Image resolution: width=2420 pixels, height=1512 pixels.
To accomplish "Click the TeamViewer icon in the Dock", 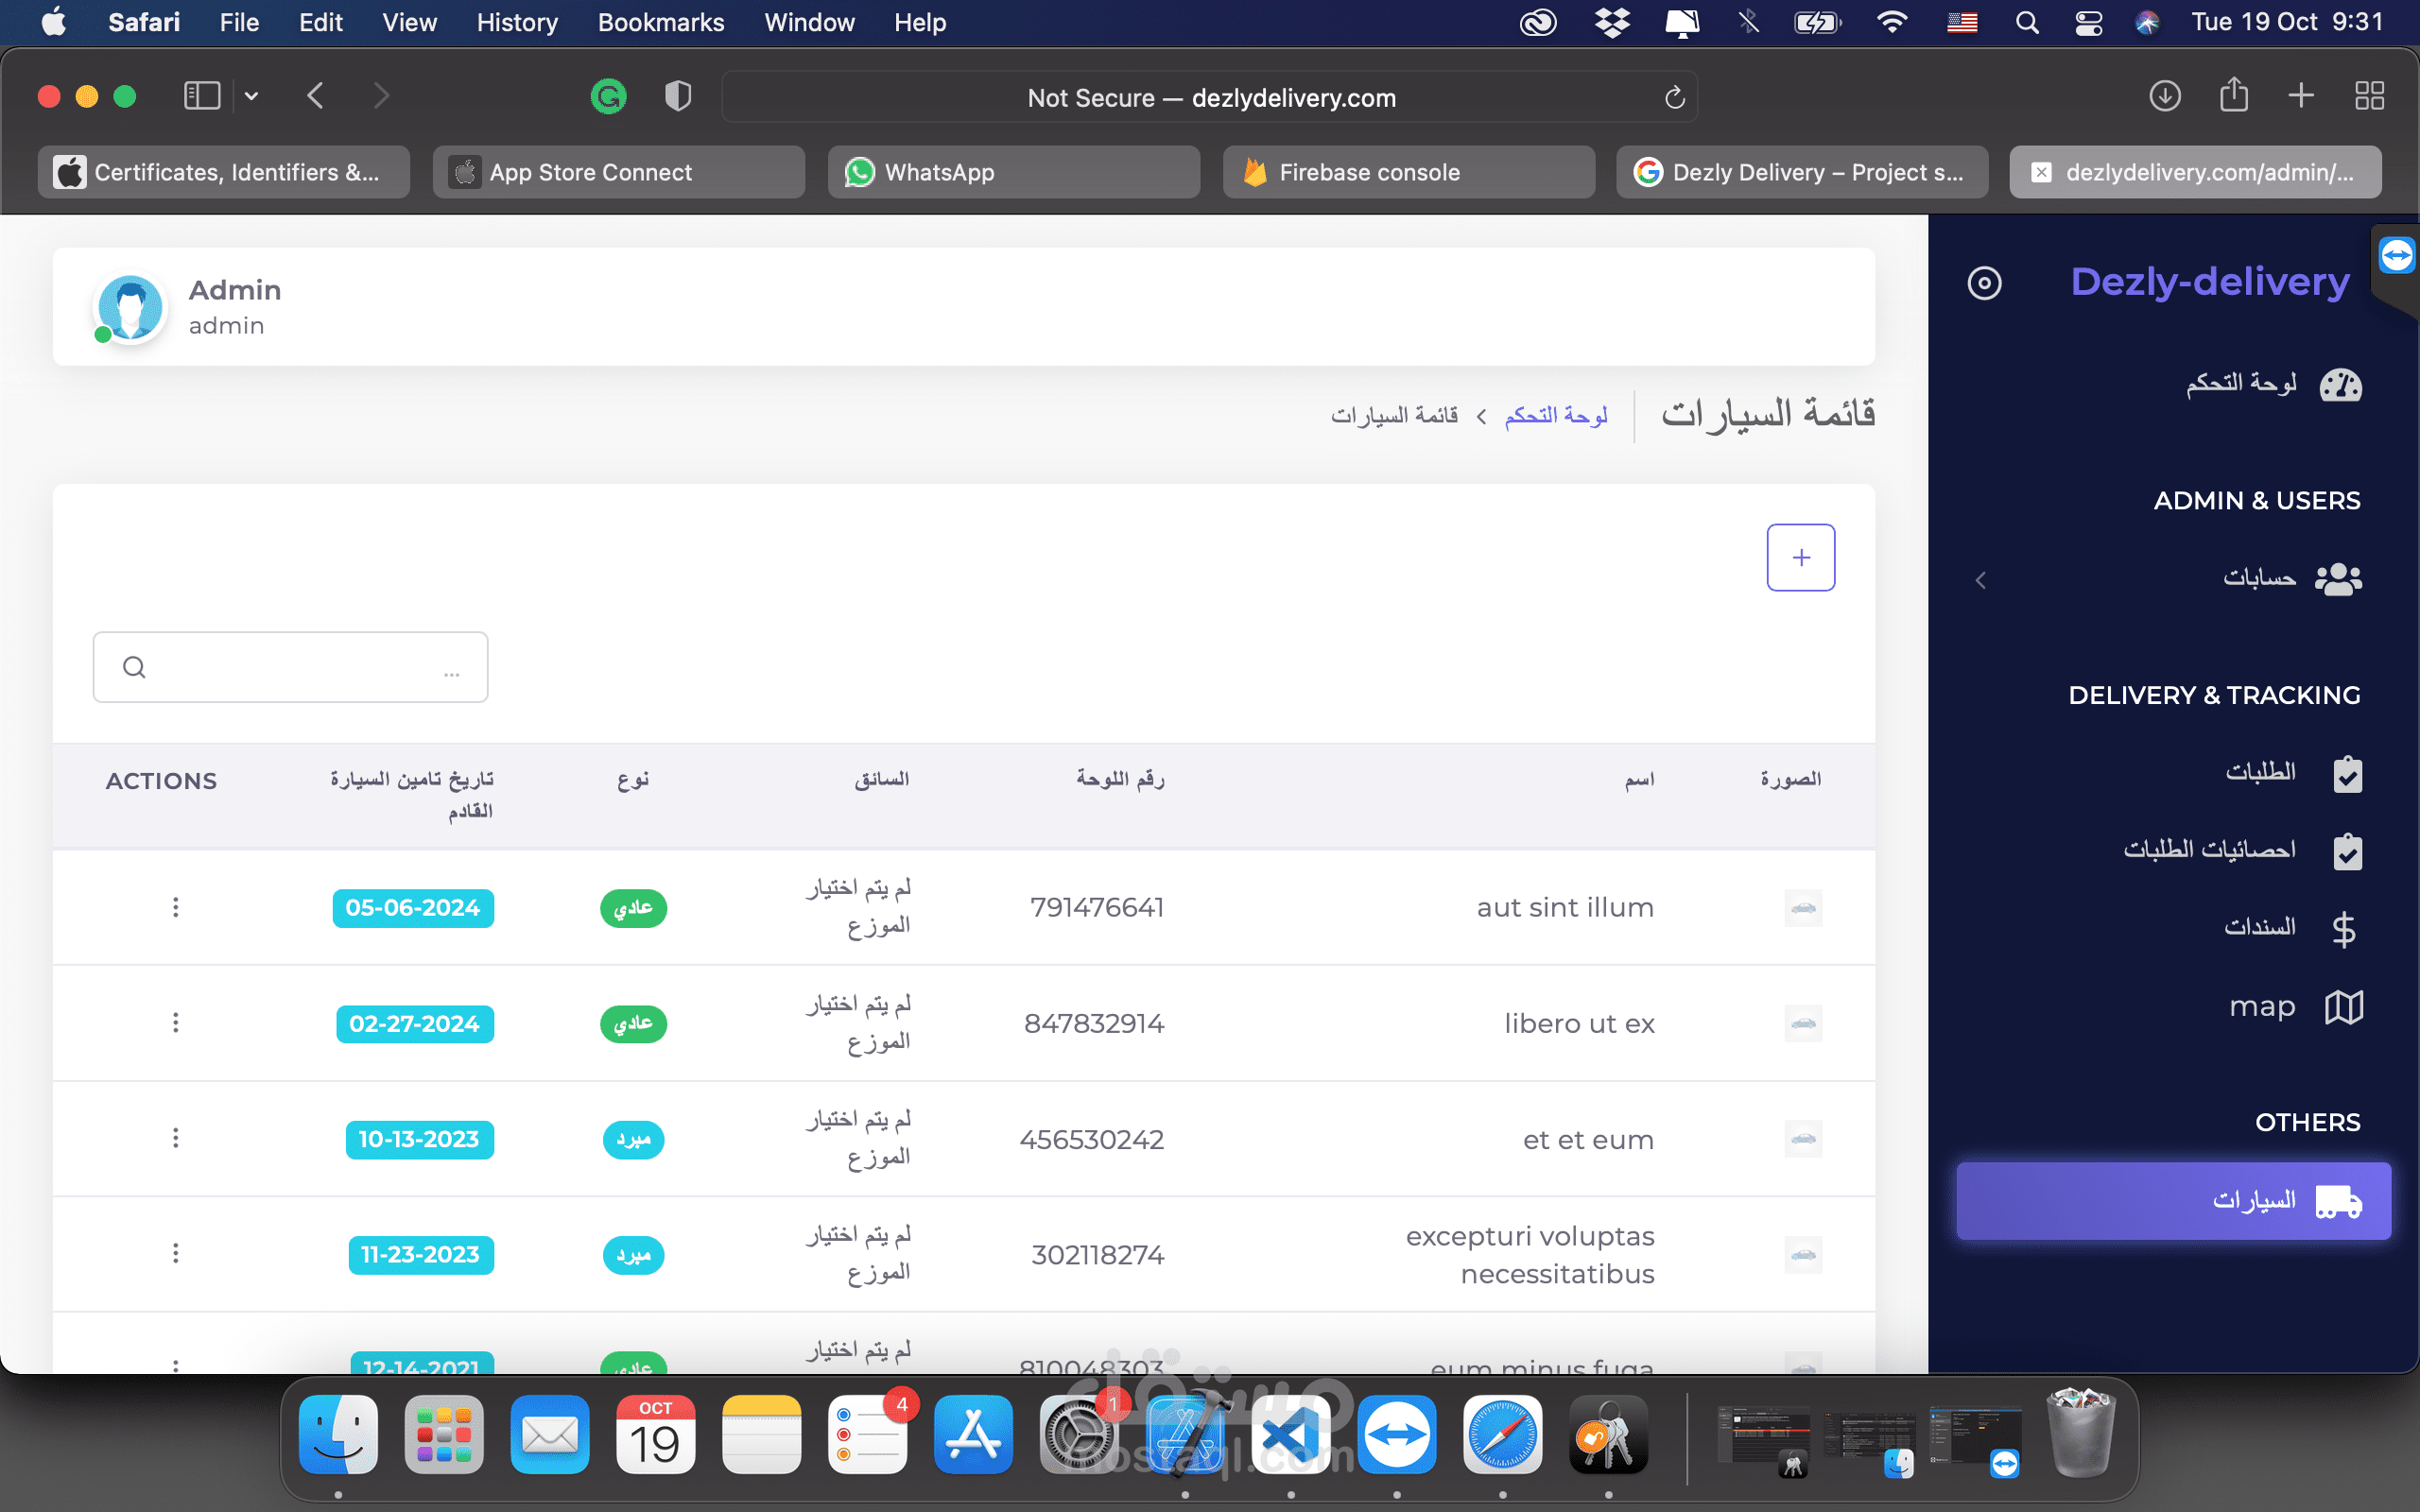I will (x=1397, y=1436).
